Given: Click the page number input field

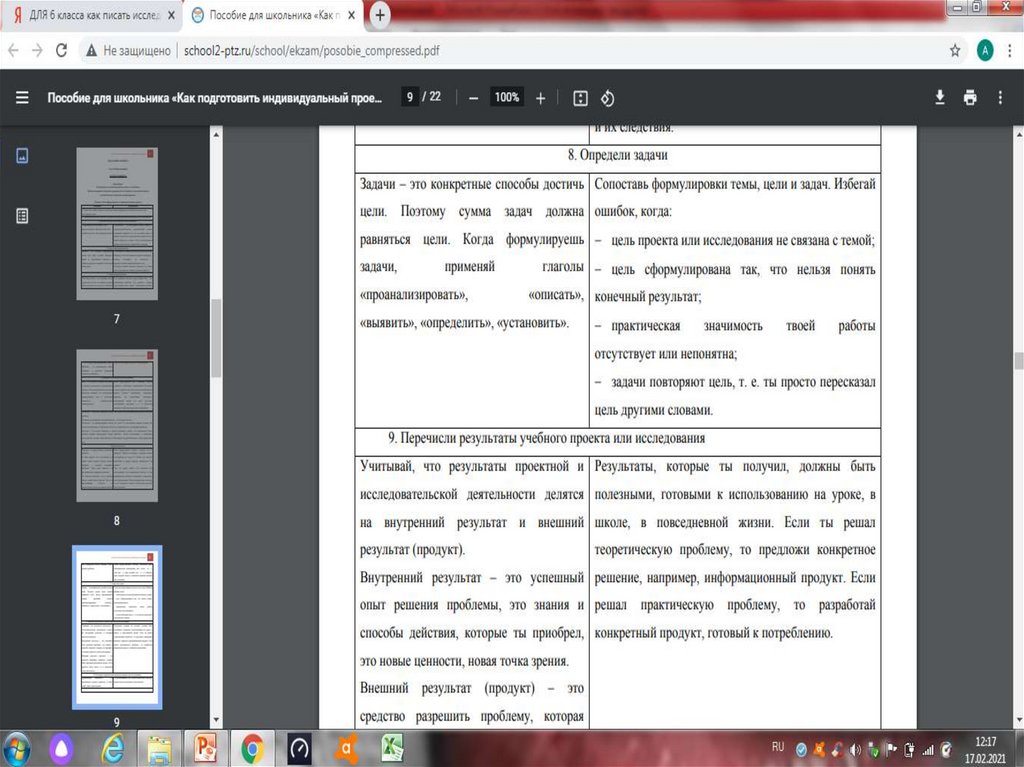Looking at the screenshot, I should pyautogui.click(x=410, y=97).
